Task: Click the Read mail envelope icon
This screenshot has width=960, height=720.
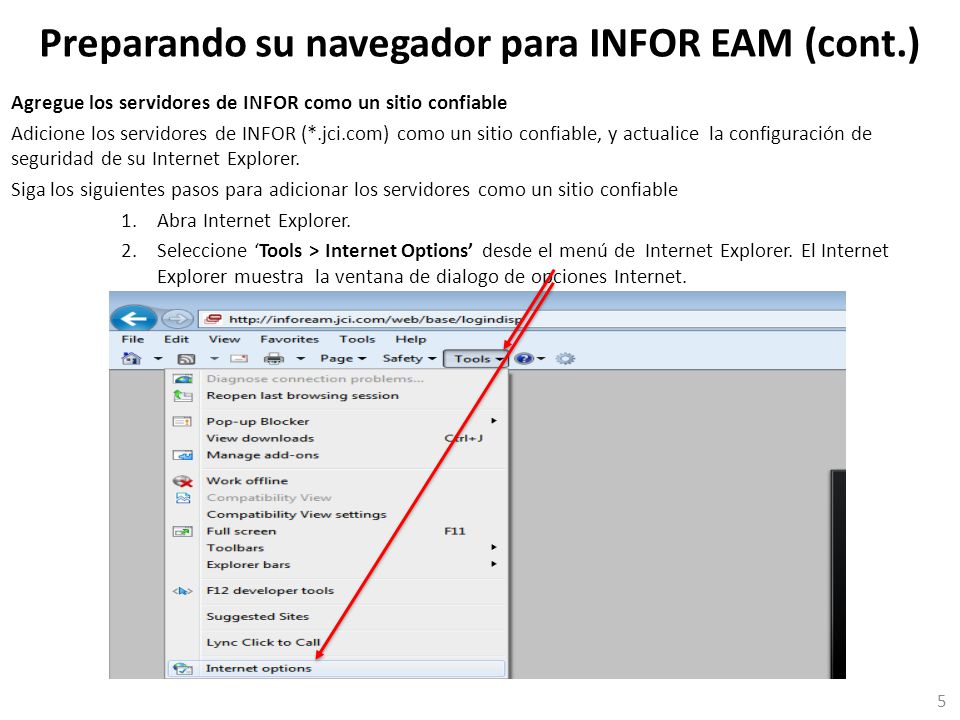Action: click(239, 359)
